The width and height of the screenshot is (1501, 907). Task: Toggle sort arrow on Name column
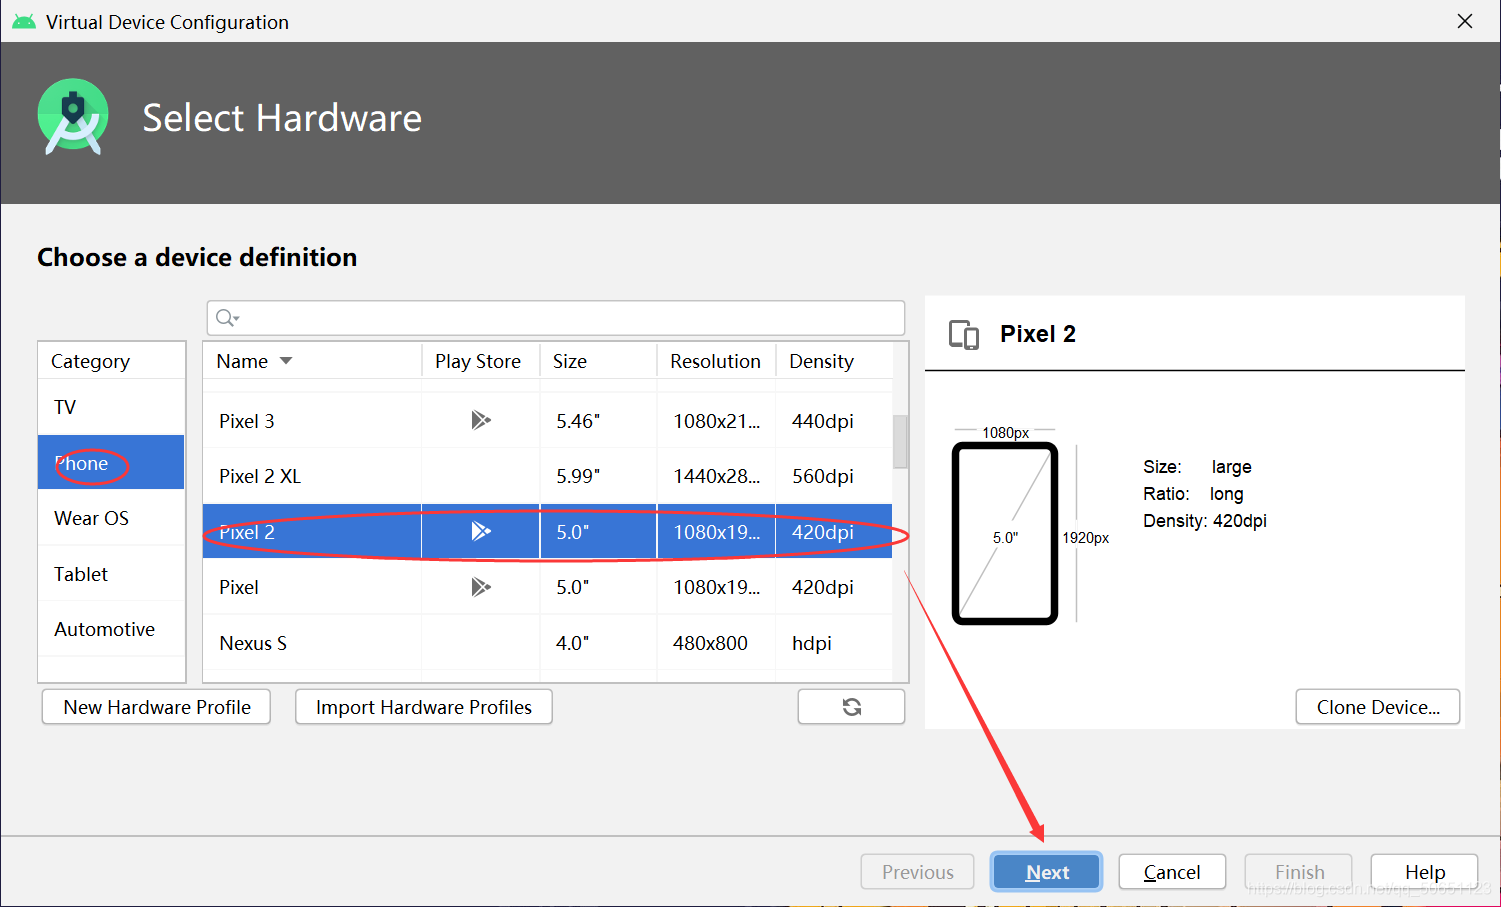pyautogui.click(x=286, y=361)
